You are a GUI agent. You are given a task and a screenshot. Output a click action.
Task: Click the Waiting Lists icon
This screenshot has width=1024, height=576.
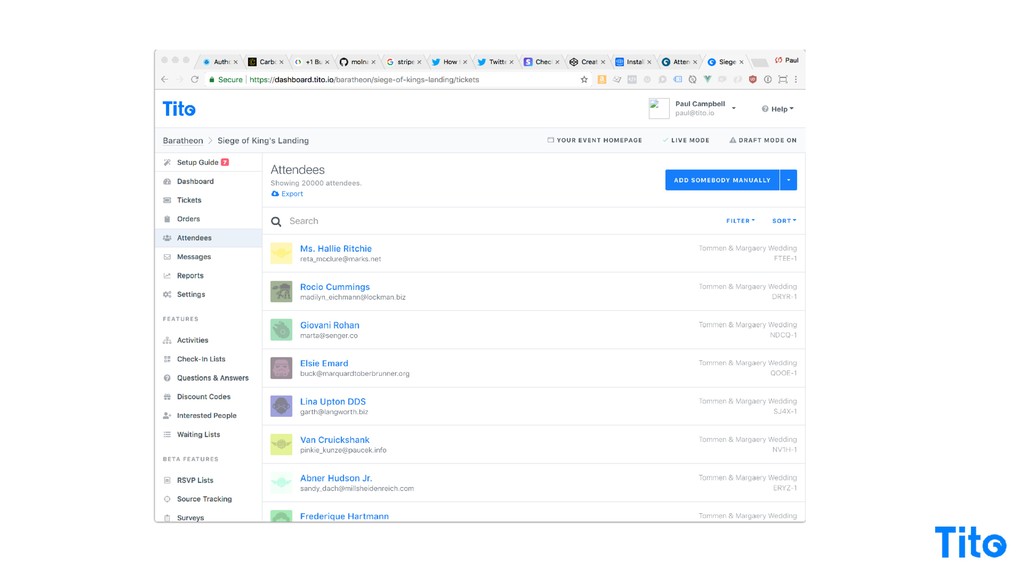click(167, 434)
